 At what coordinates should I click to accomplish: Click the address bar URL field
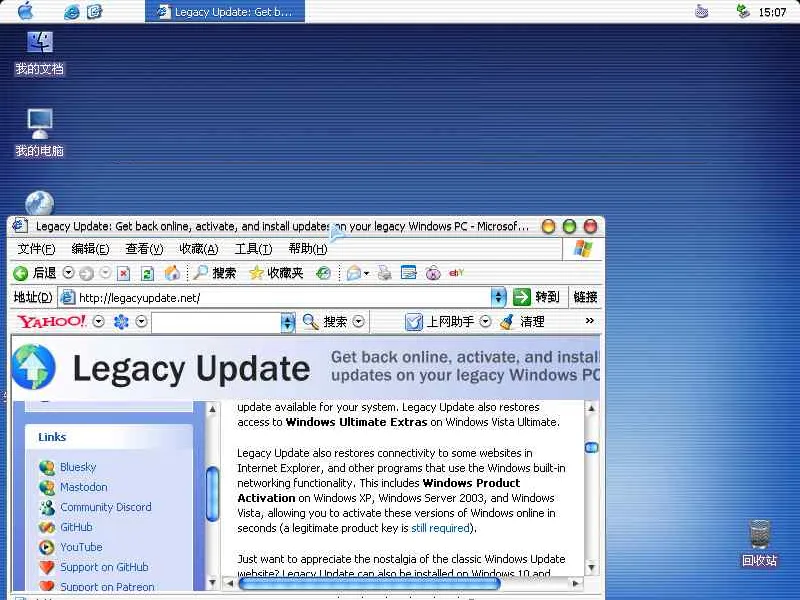click(x=284, y=297)
